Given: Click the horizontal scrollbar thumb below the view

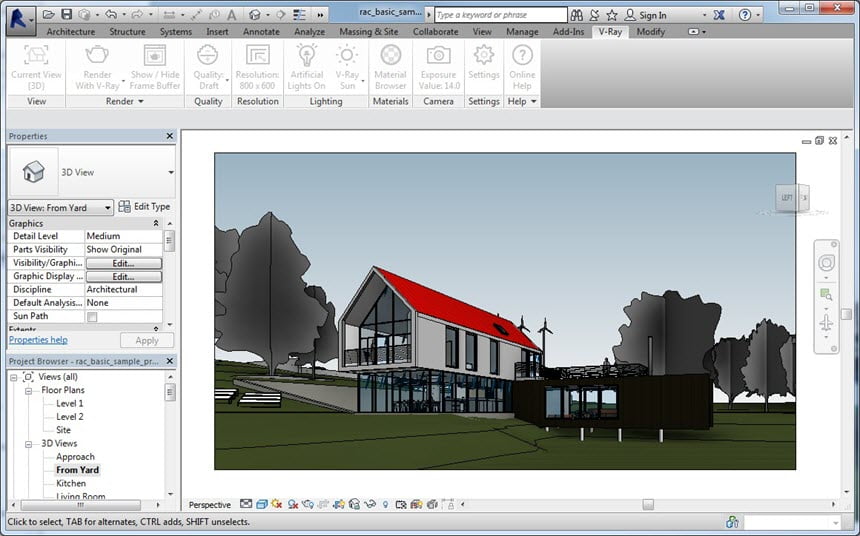Looking at the screenshot, I should click(648, 504).
